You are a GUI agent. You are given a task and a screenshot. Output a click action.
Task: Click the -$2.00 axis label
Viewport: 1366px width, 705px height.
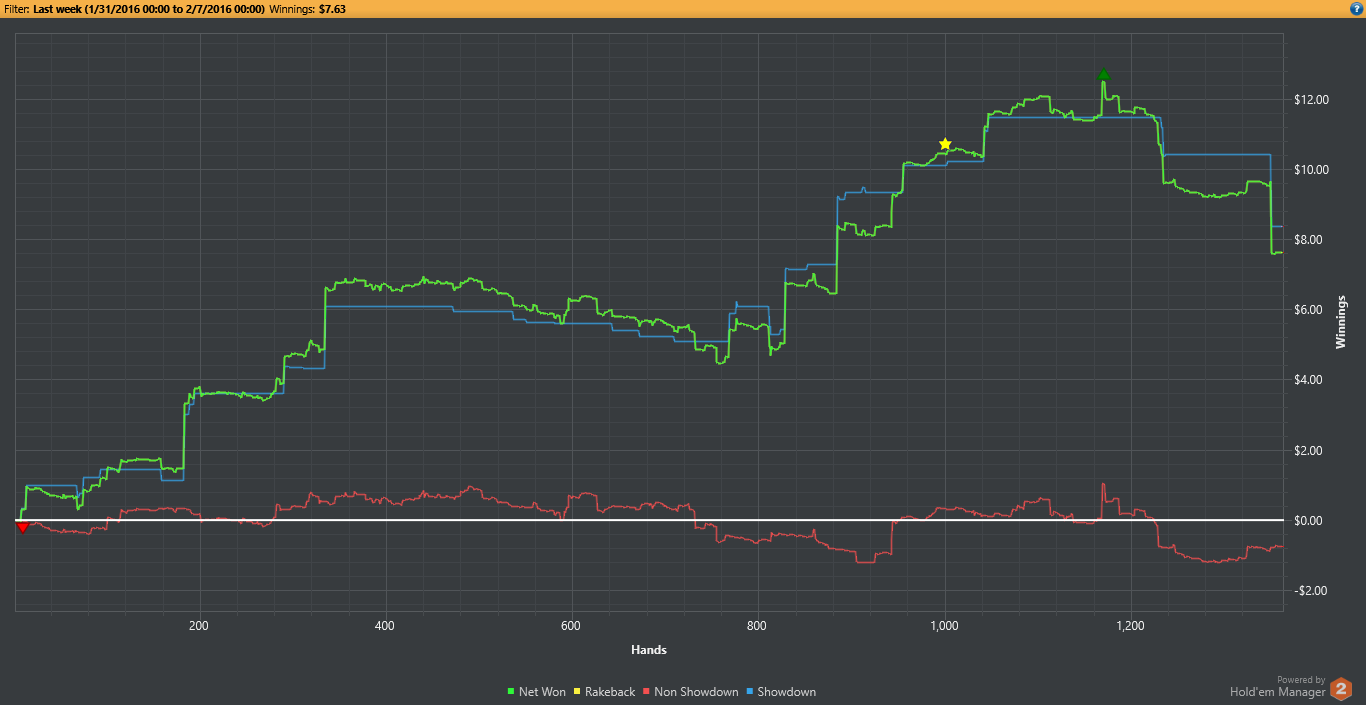tap(1311, 591)
